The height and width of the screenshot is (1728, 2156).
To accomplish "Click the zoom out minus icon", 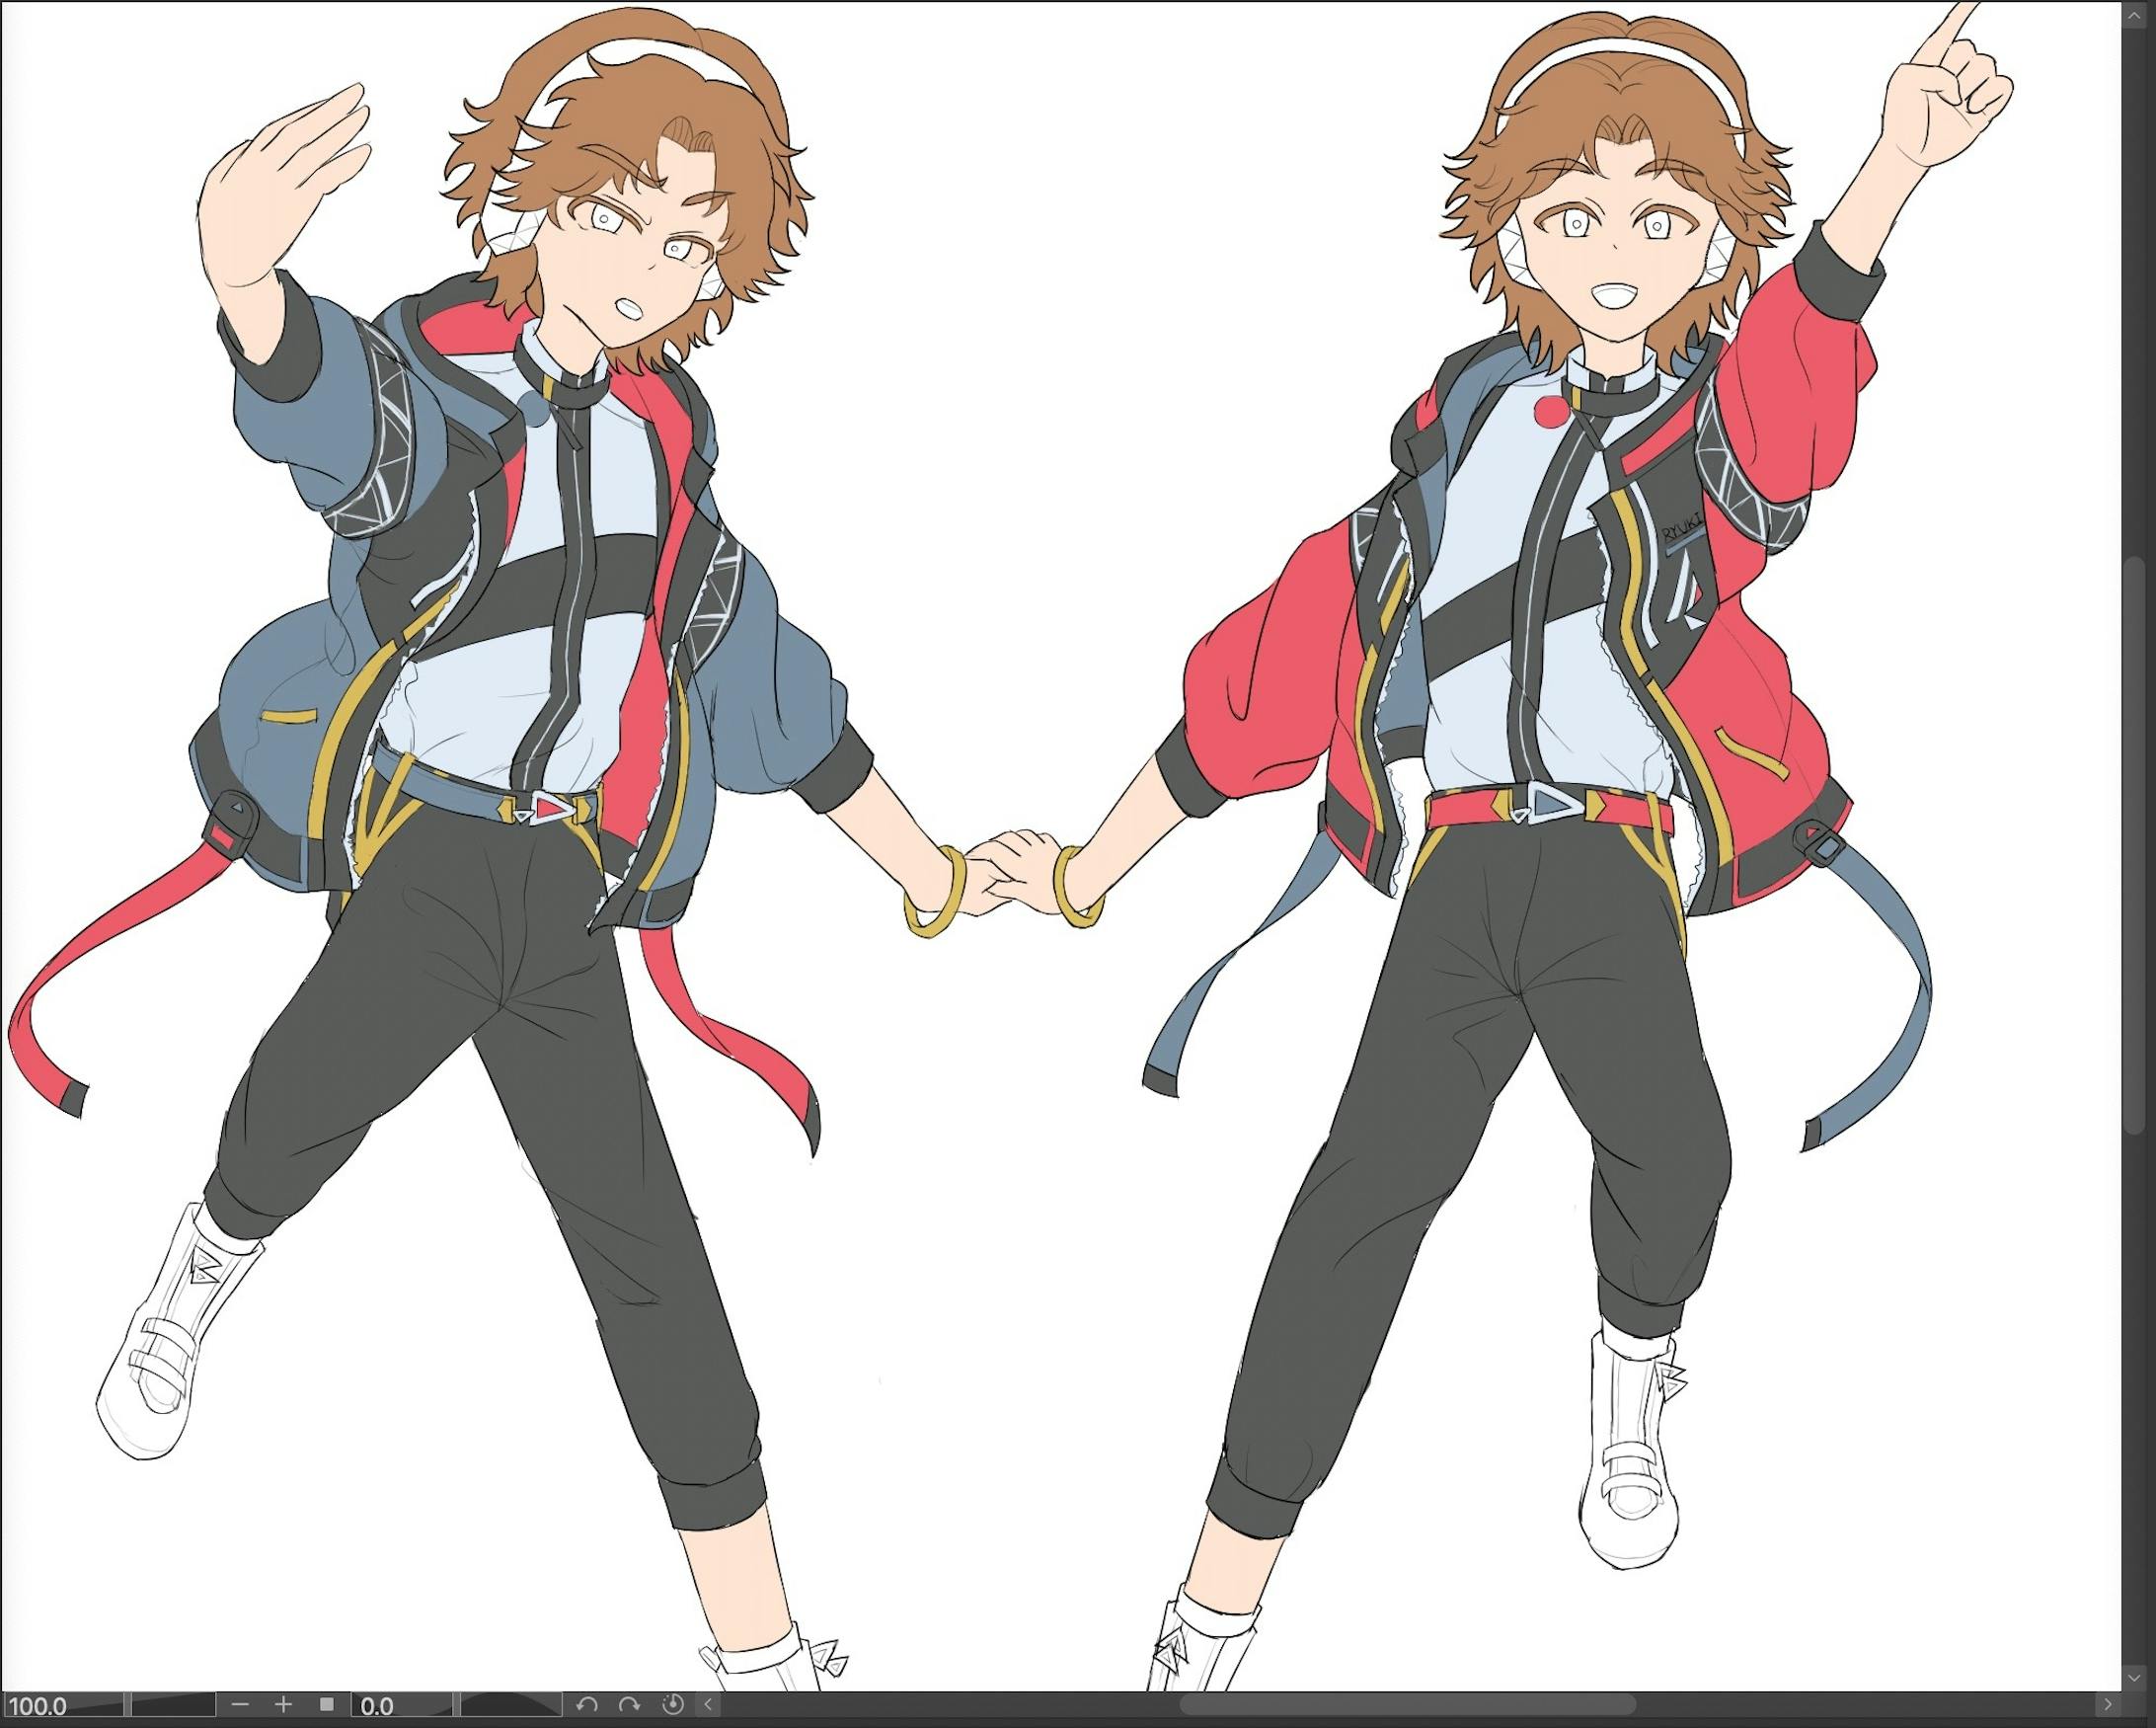I will pos(241,1703).
